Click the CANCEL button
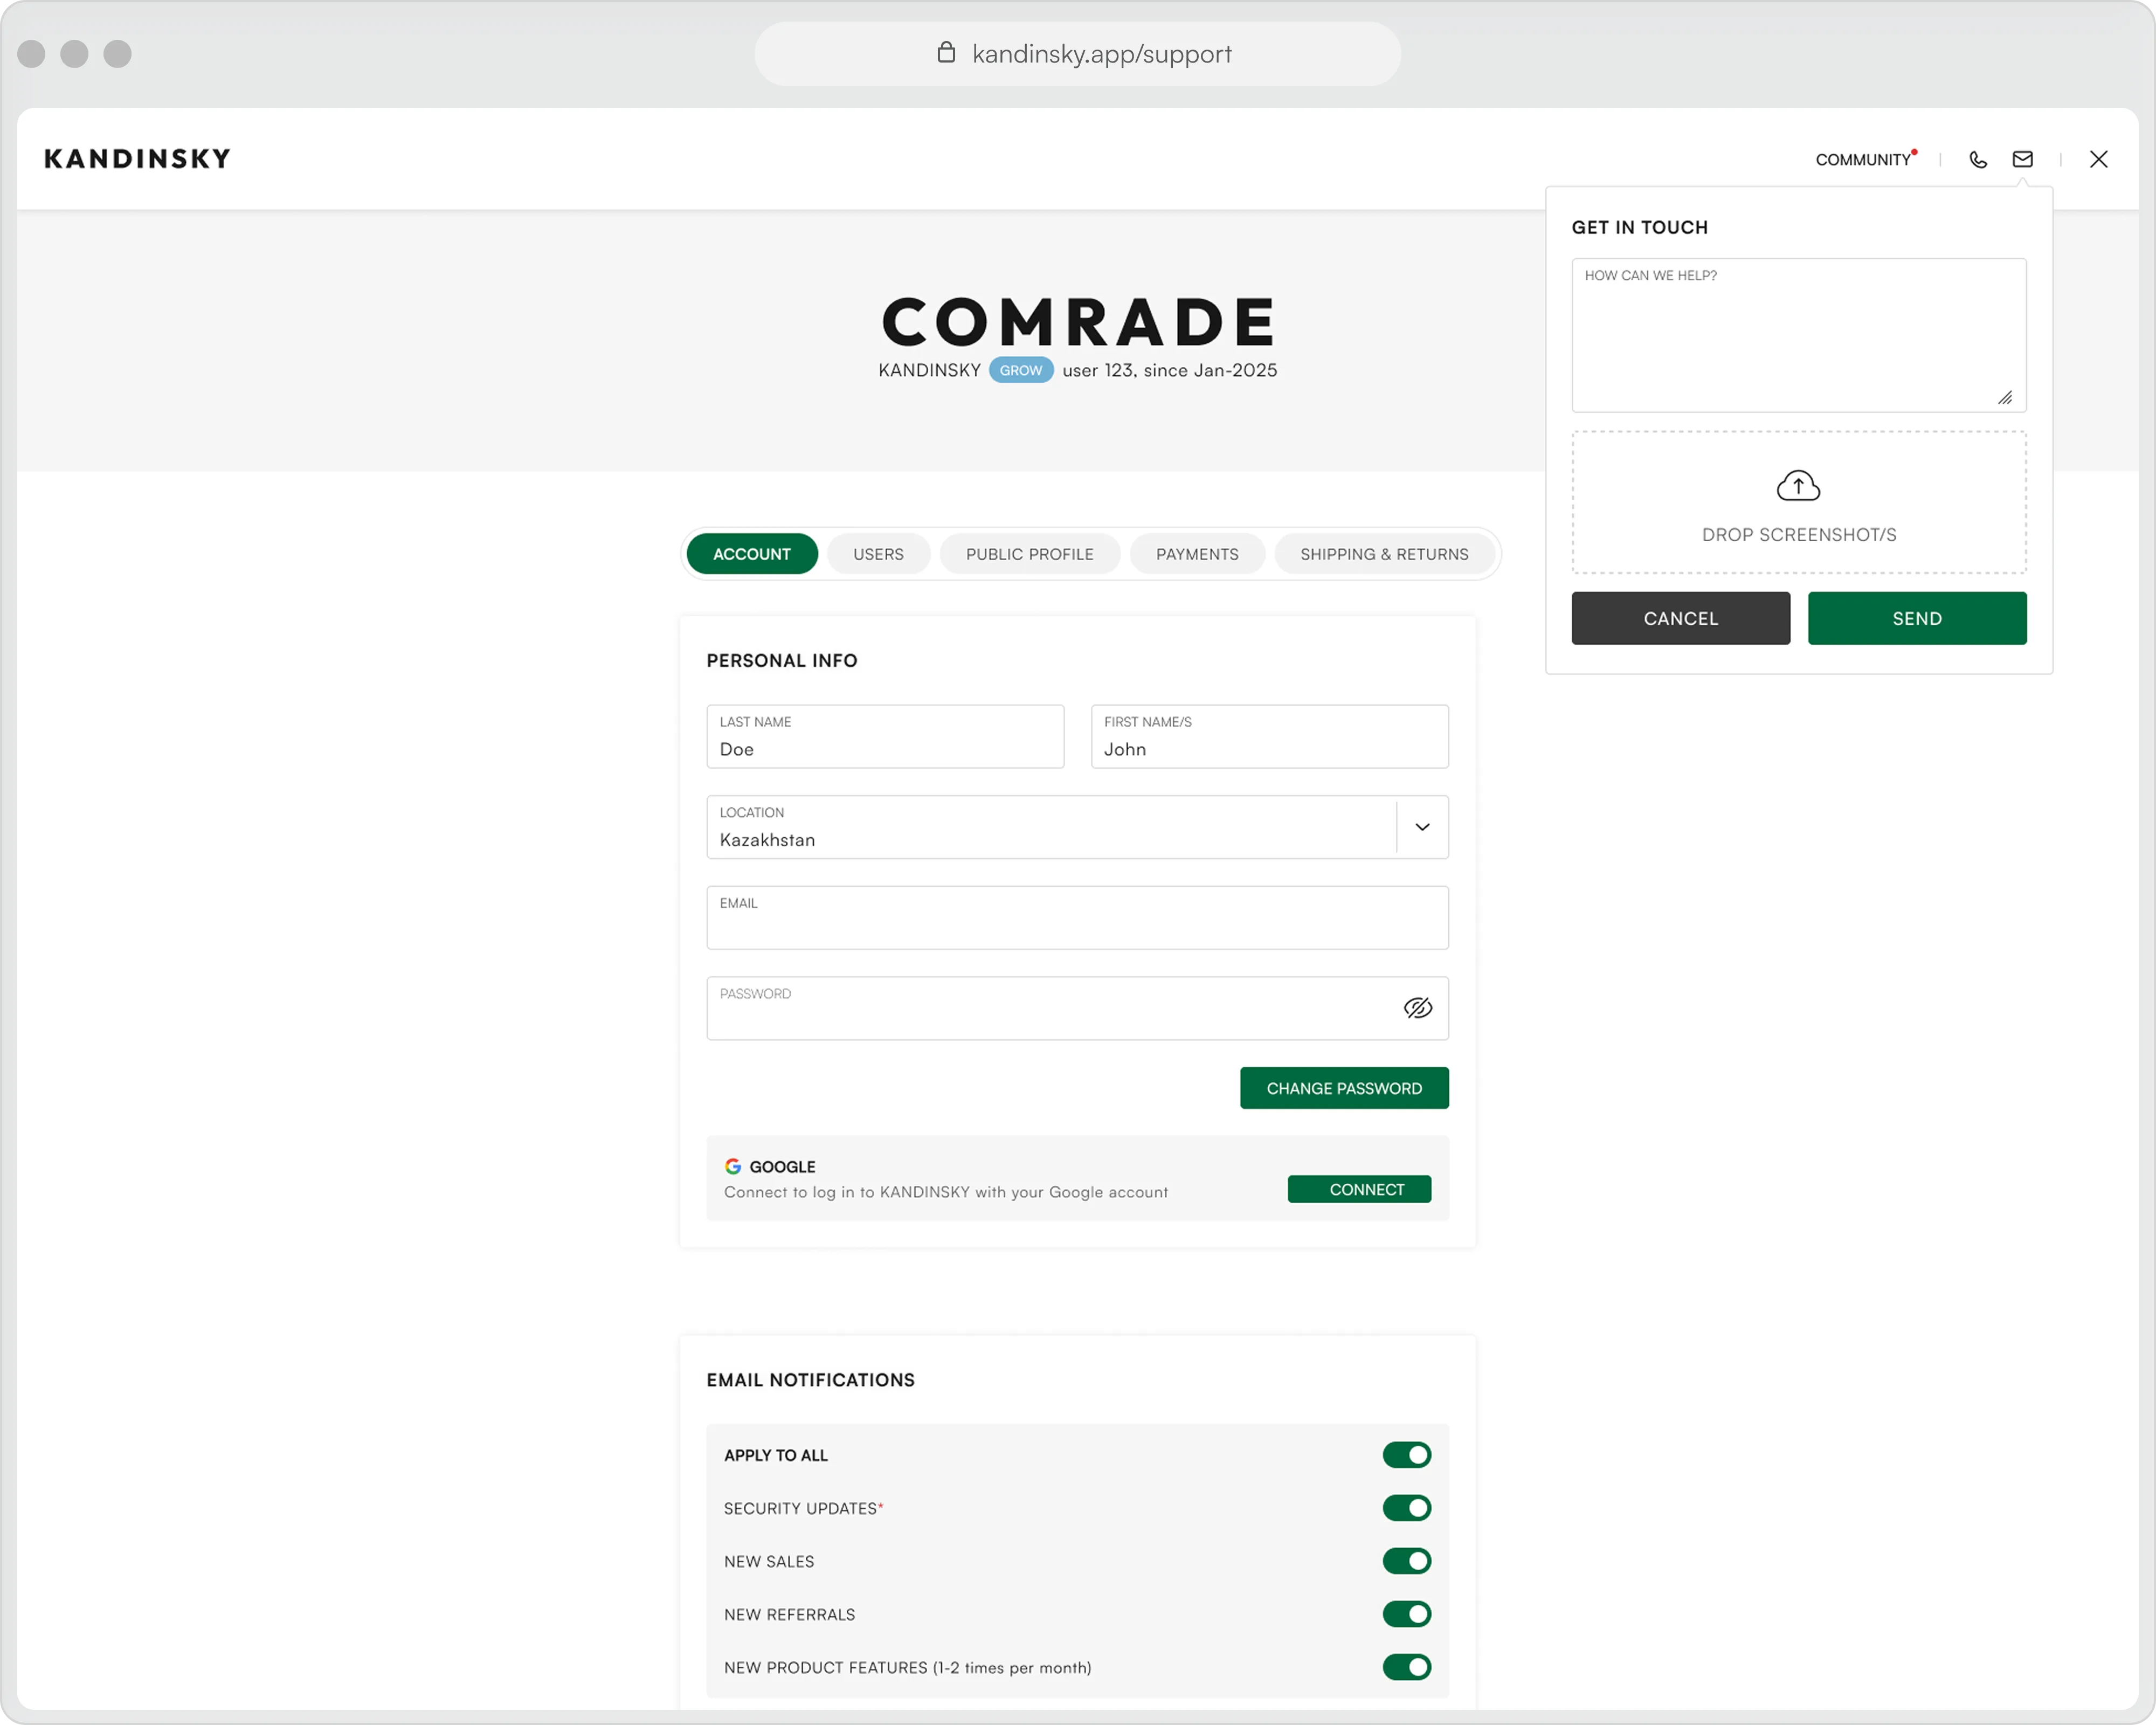The height and width of the screenshot is (1725, 2156). tap(1680, 618)
